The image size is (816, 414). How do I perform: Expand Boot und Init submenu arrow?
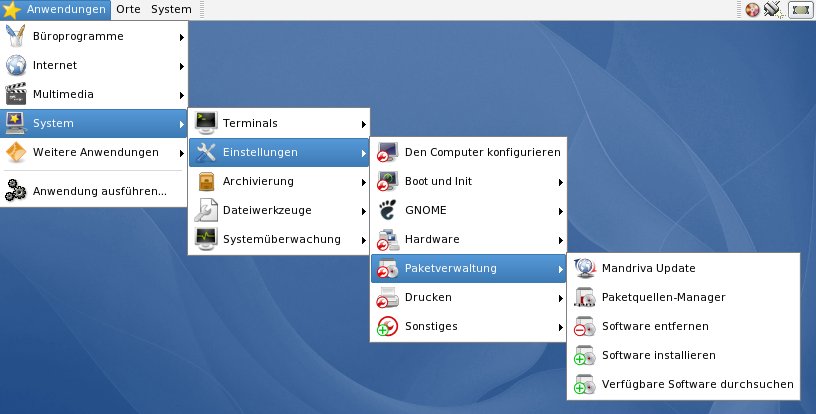[x=560, y=182]
